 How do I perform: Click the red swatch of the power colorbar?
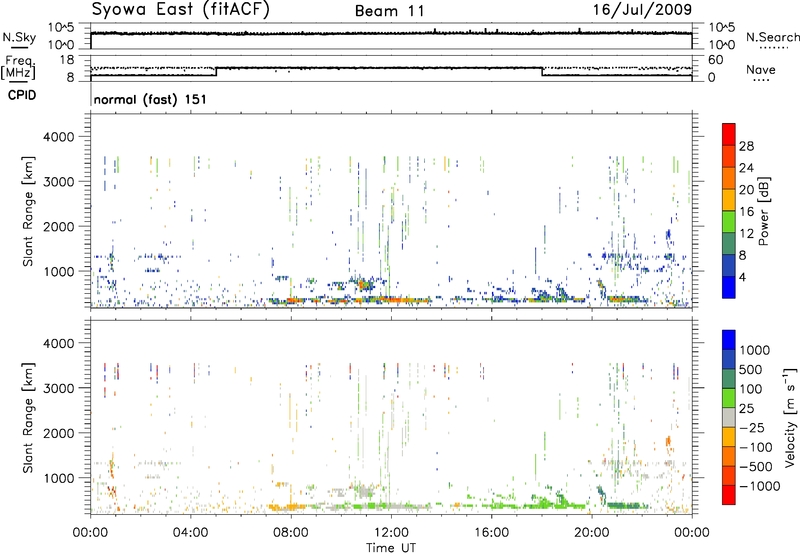[729, 134]
